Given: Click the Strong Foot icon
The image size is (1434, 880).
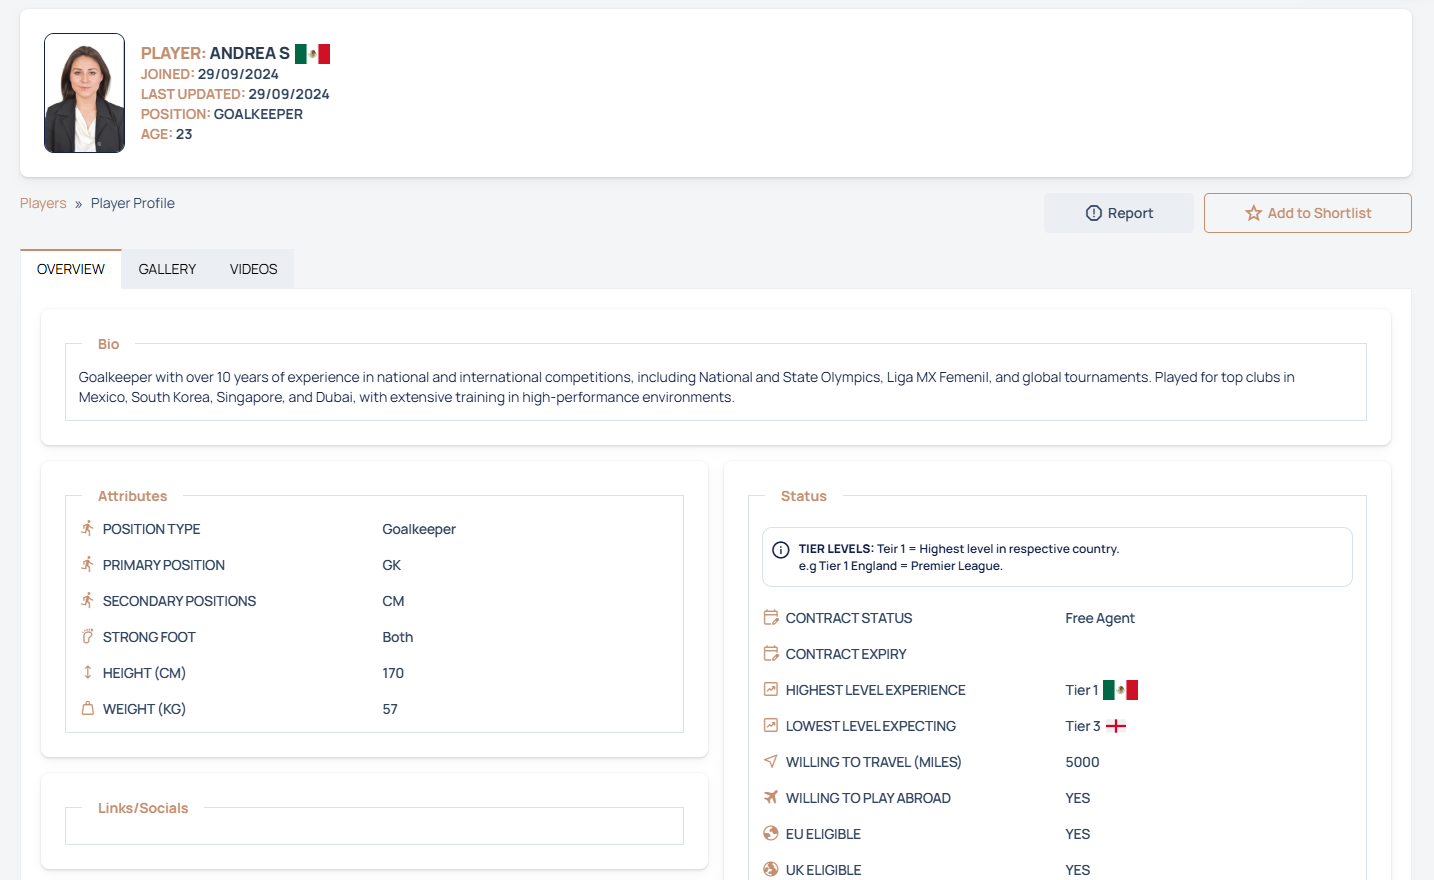Looking at the screenshot, I should tap(88, 636).
